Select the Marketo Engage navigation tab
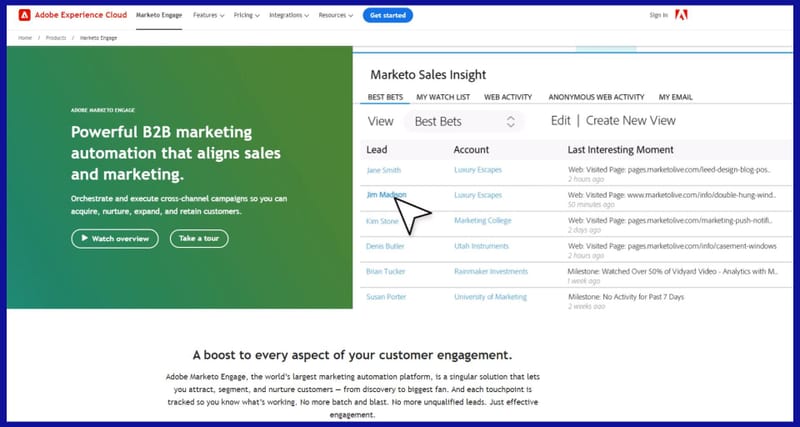 158,16
